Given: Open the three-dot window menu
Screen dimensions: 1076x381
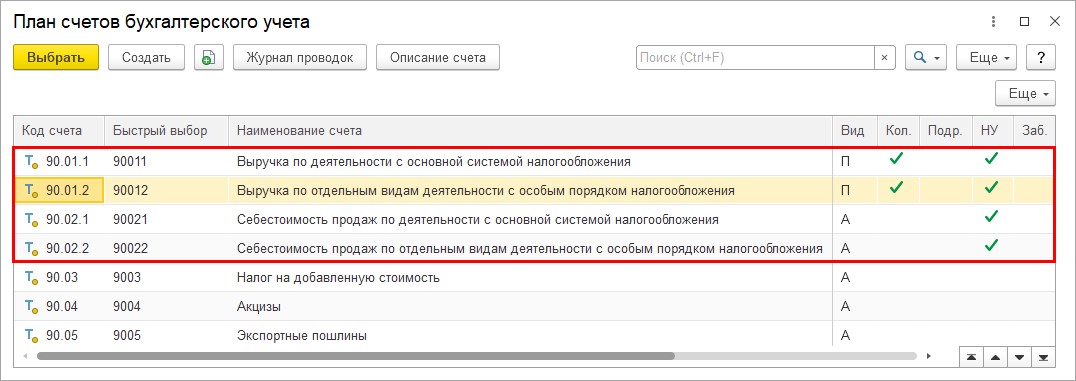Looking at the screenshot, I should coord(993,22).
